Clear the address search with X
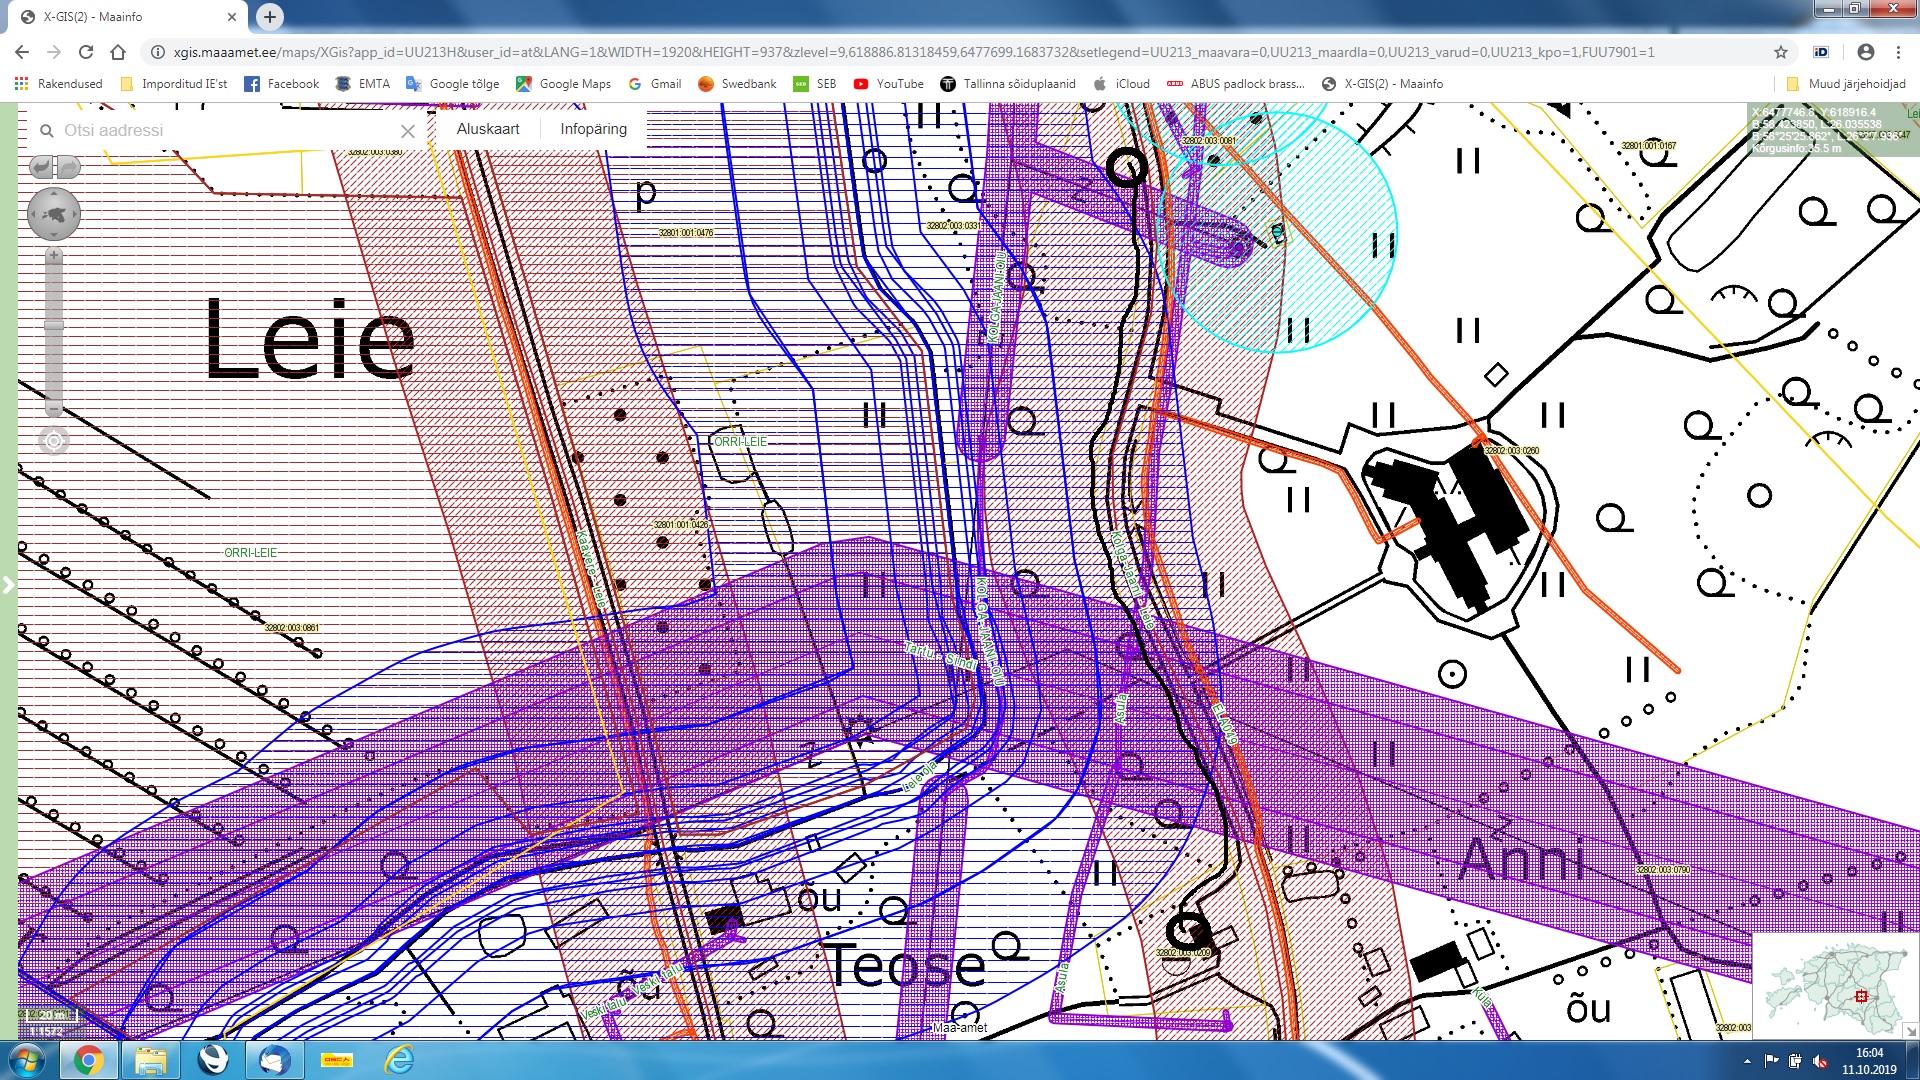Image resolution: width=1920 pixels, height=1080 pixels. click(x=408, y=131)
